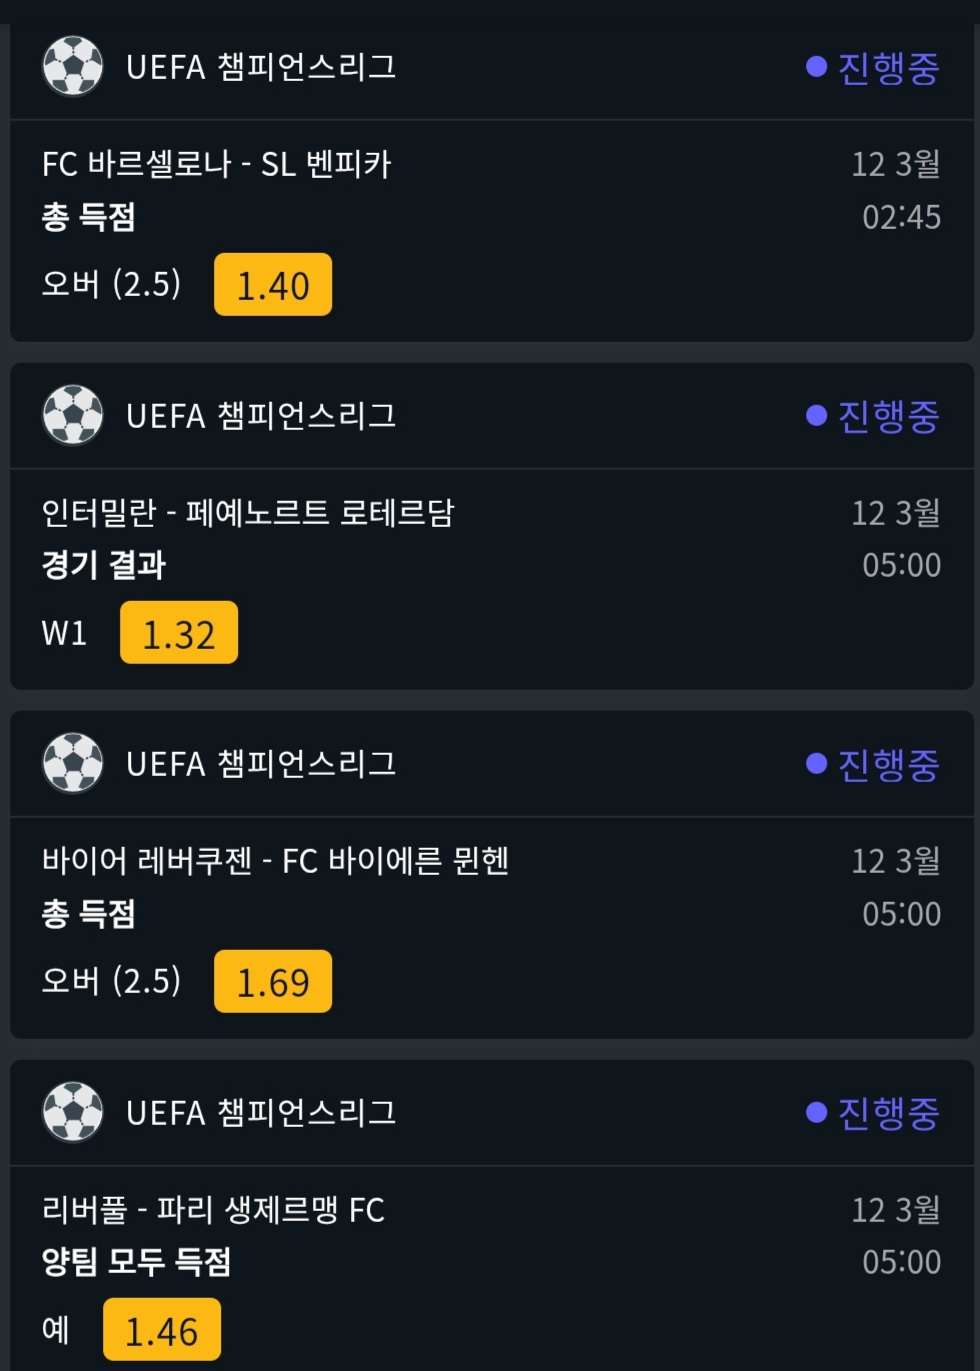Tap the 1.69 odds button

pos(273,982)
